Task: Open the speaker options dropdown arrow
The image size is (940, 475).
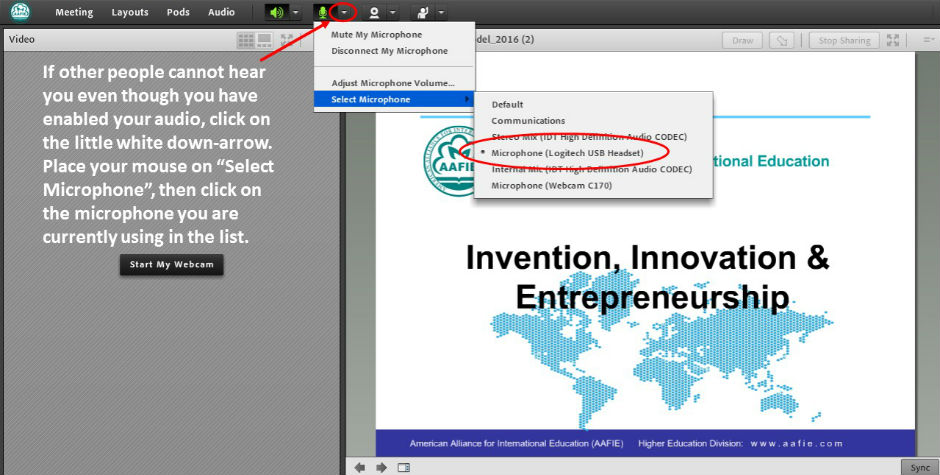Action: point(296,12)
